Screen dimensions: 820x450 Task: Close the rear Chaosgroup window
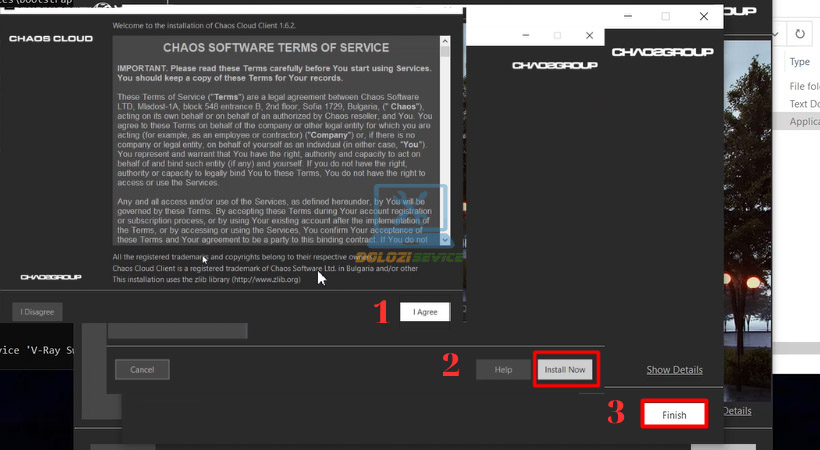point(704,16)
